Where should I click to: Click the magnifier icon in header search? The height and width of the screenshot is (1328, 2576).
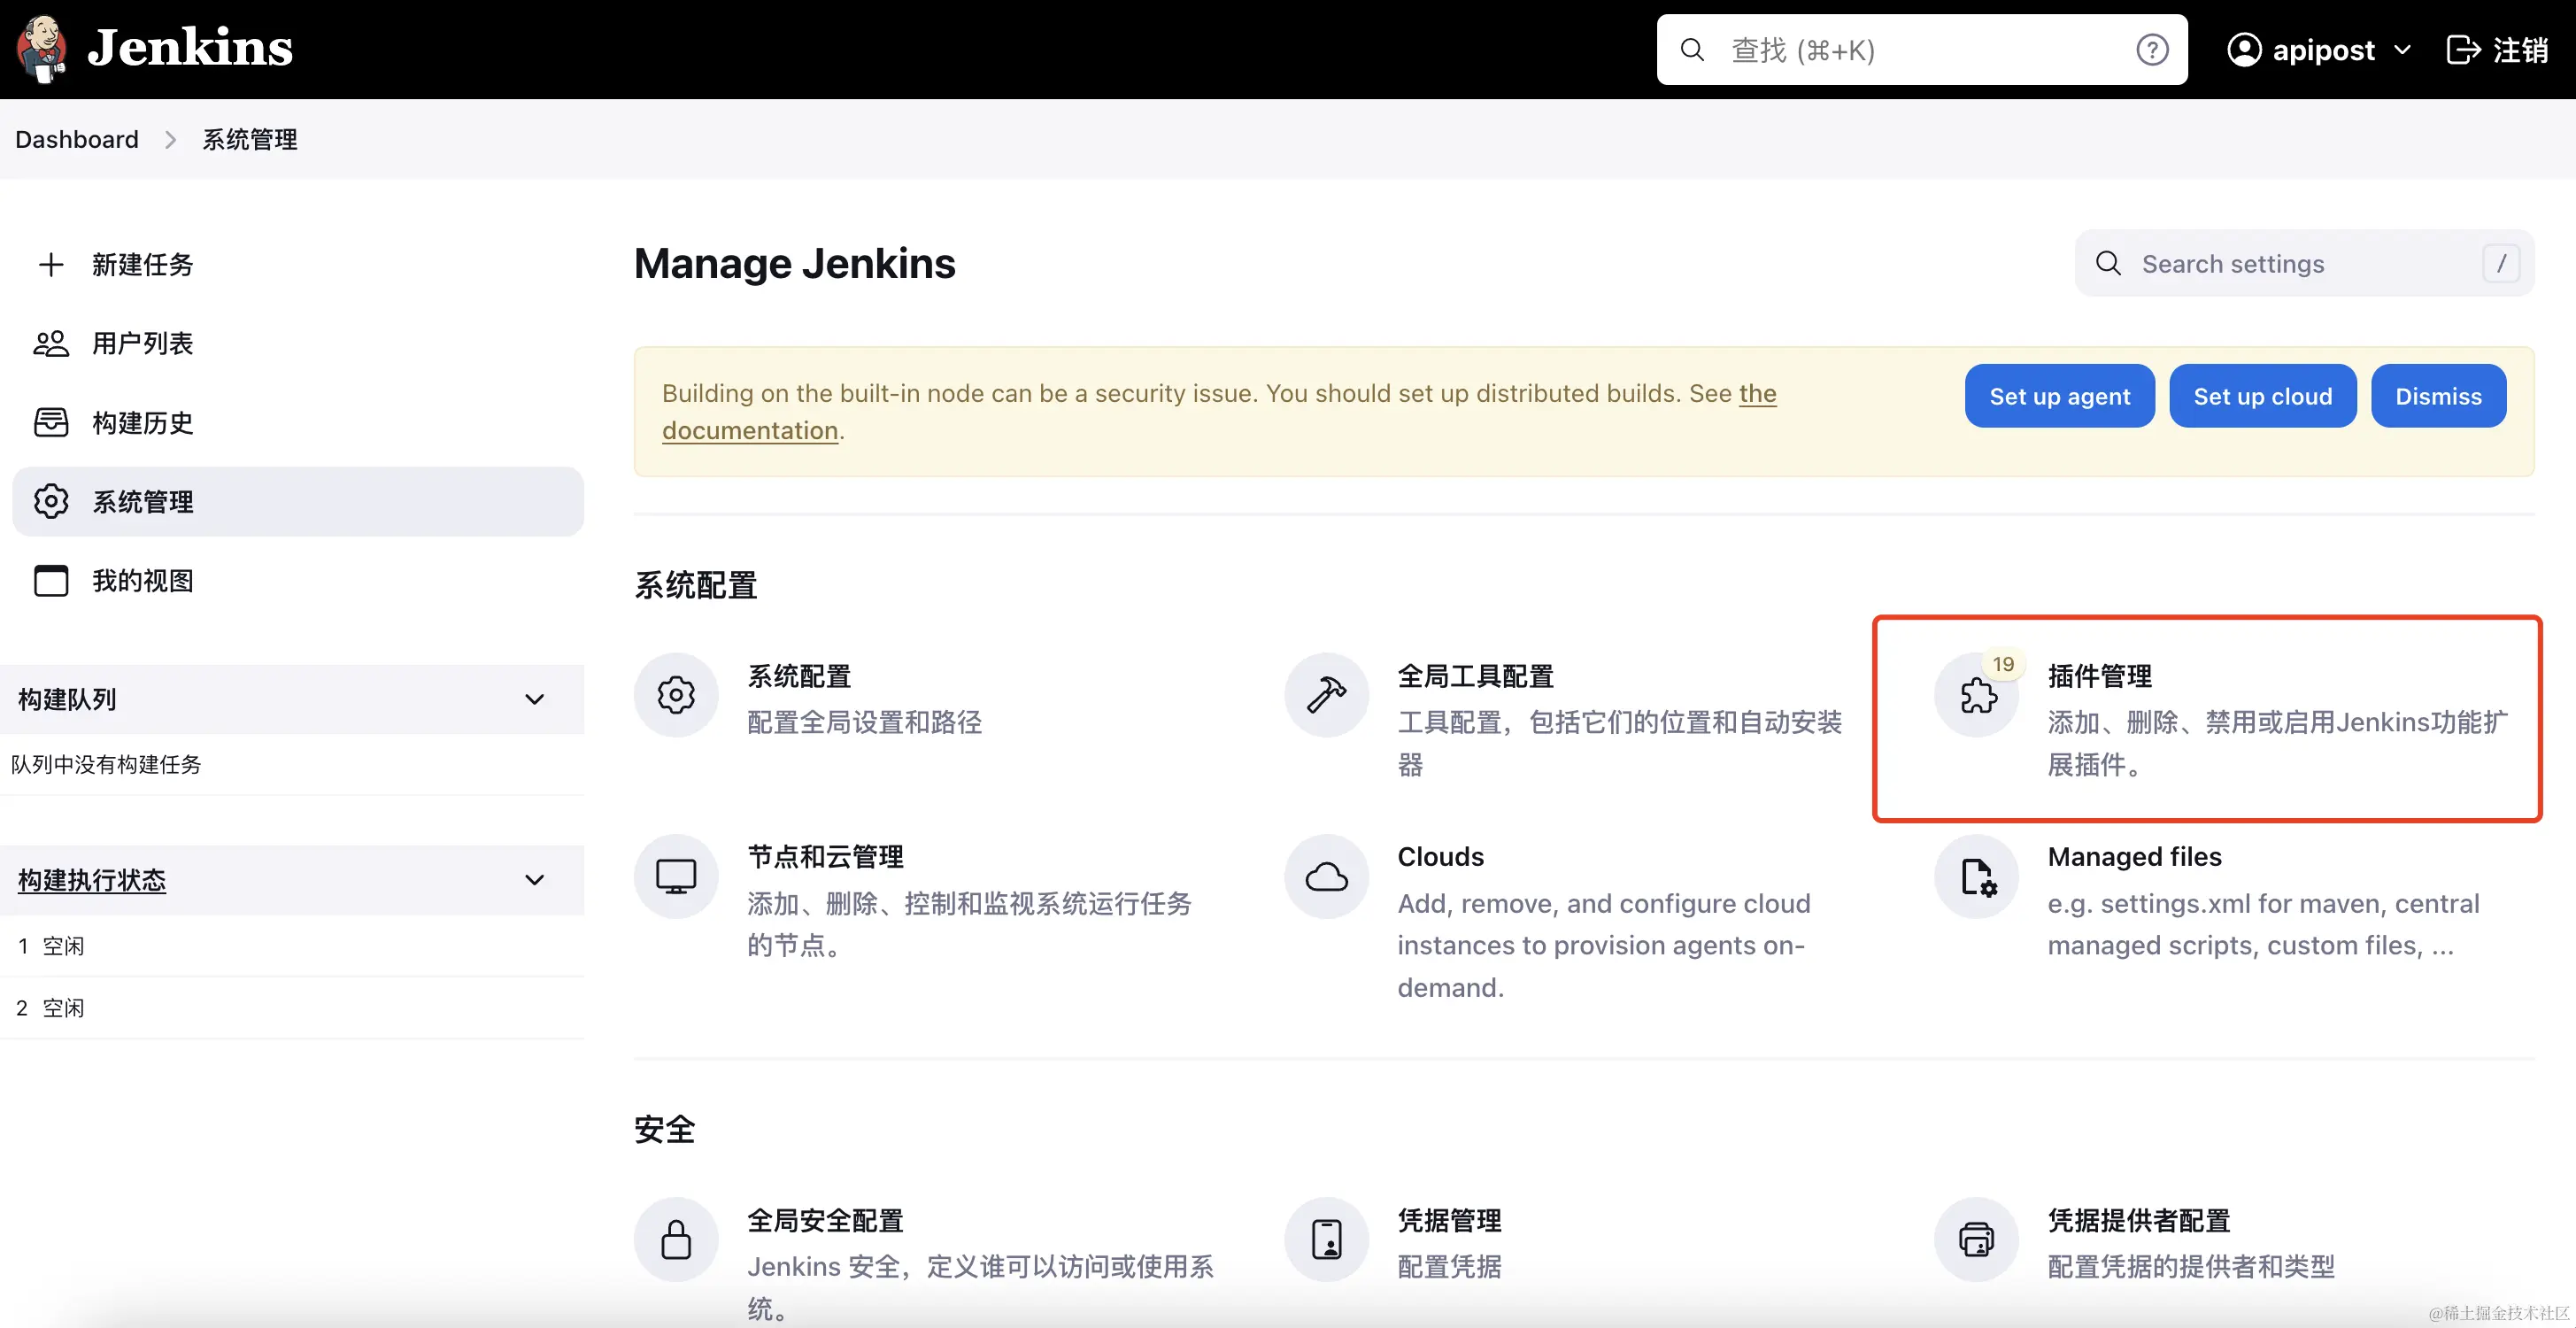[x=1692, y=49]
